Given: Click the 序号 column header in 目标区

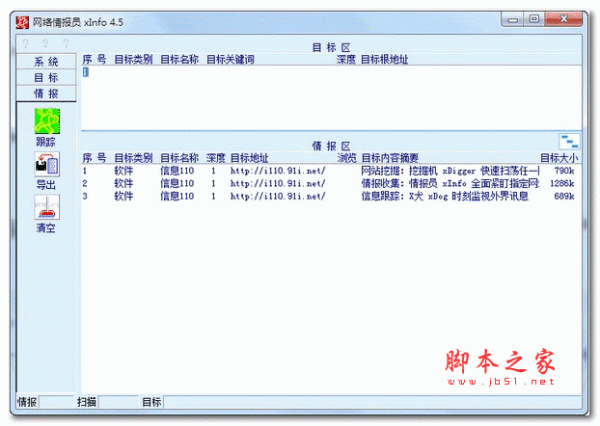Looking at the screenshot, I should [94, 59].
